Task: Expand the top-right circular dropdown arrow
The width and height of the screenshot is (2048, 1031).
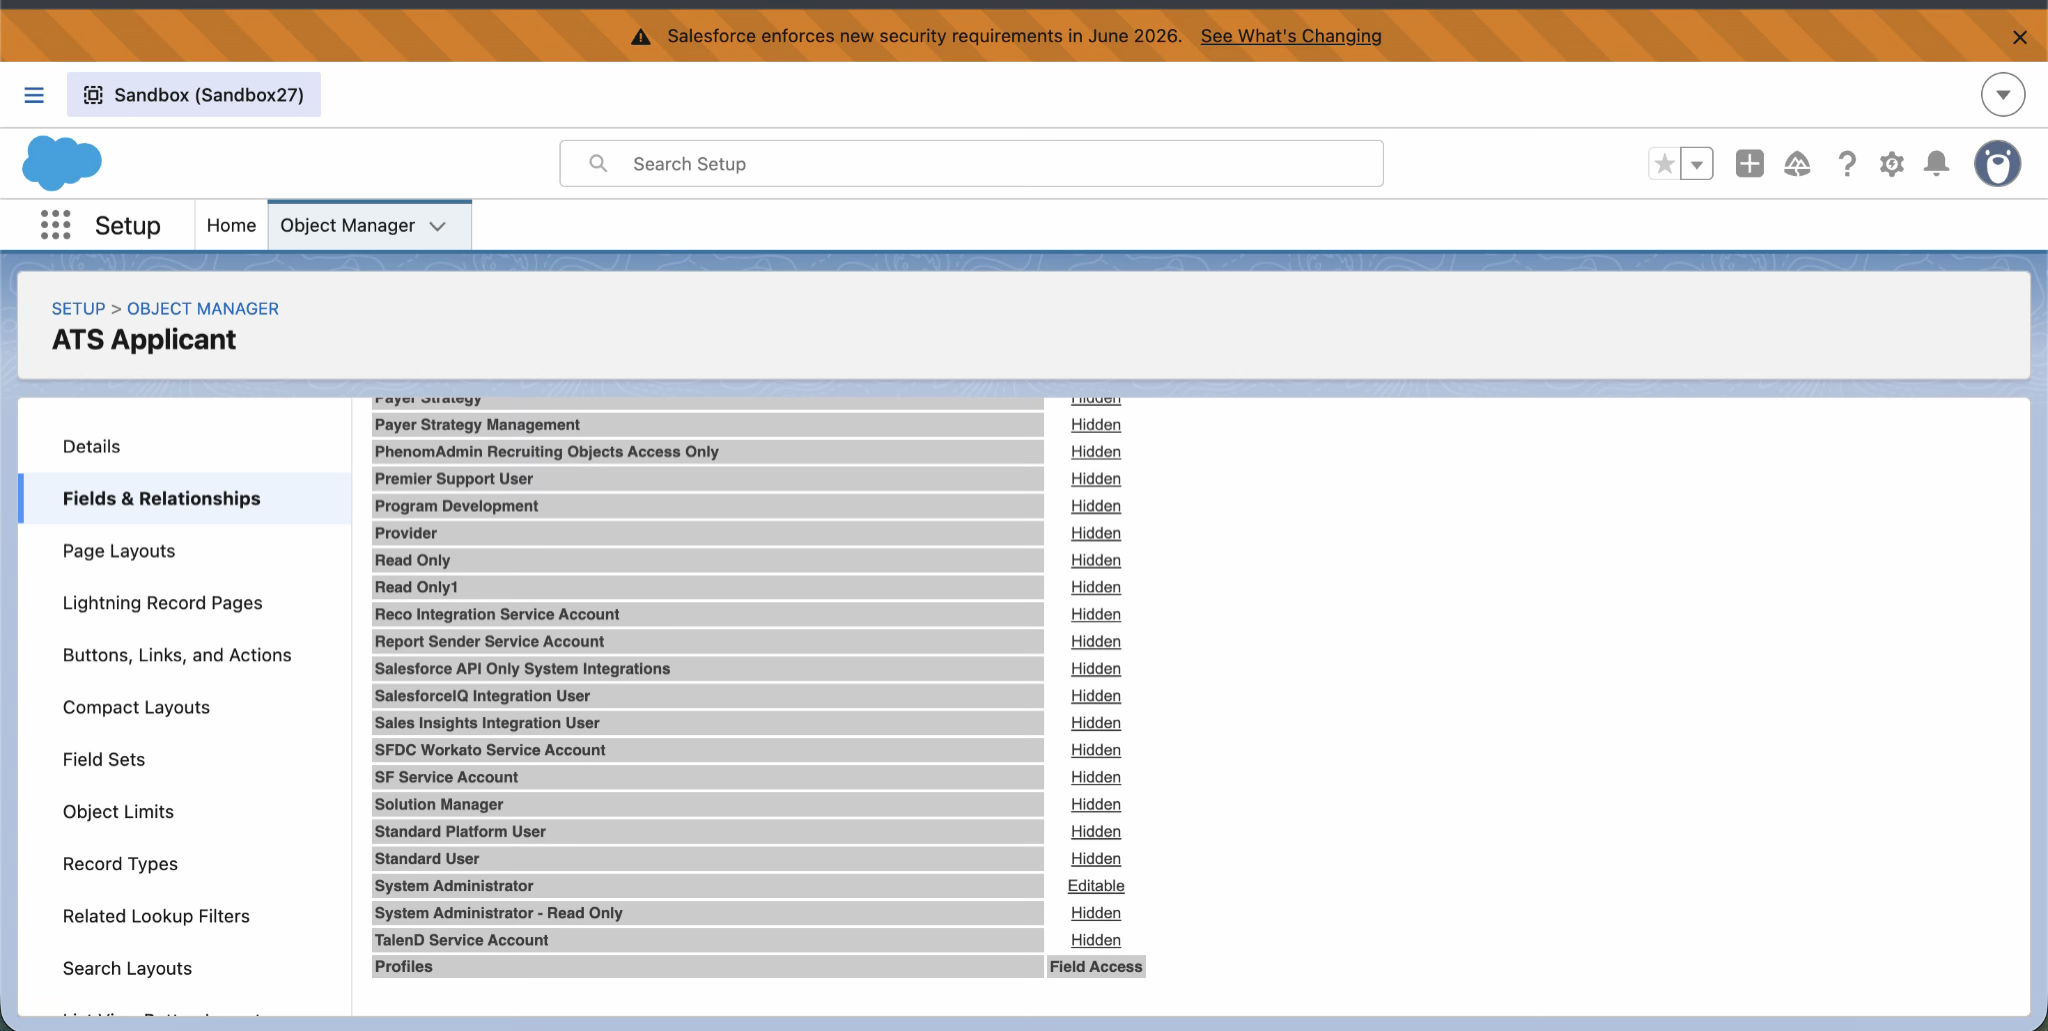Action: [2003, 95]
